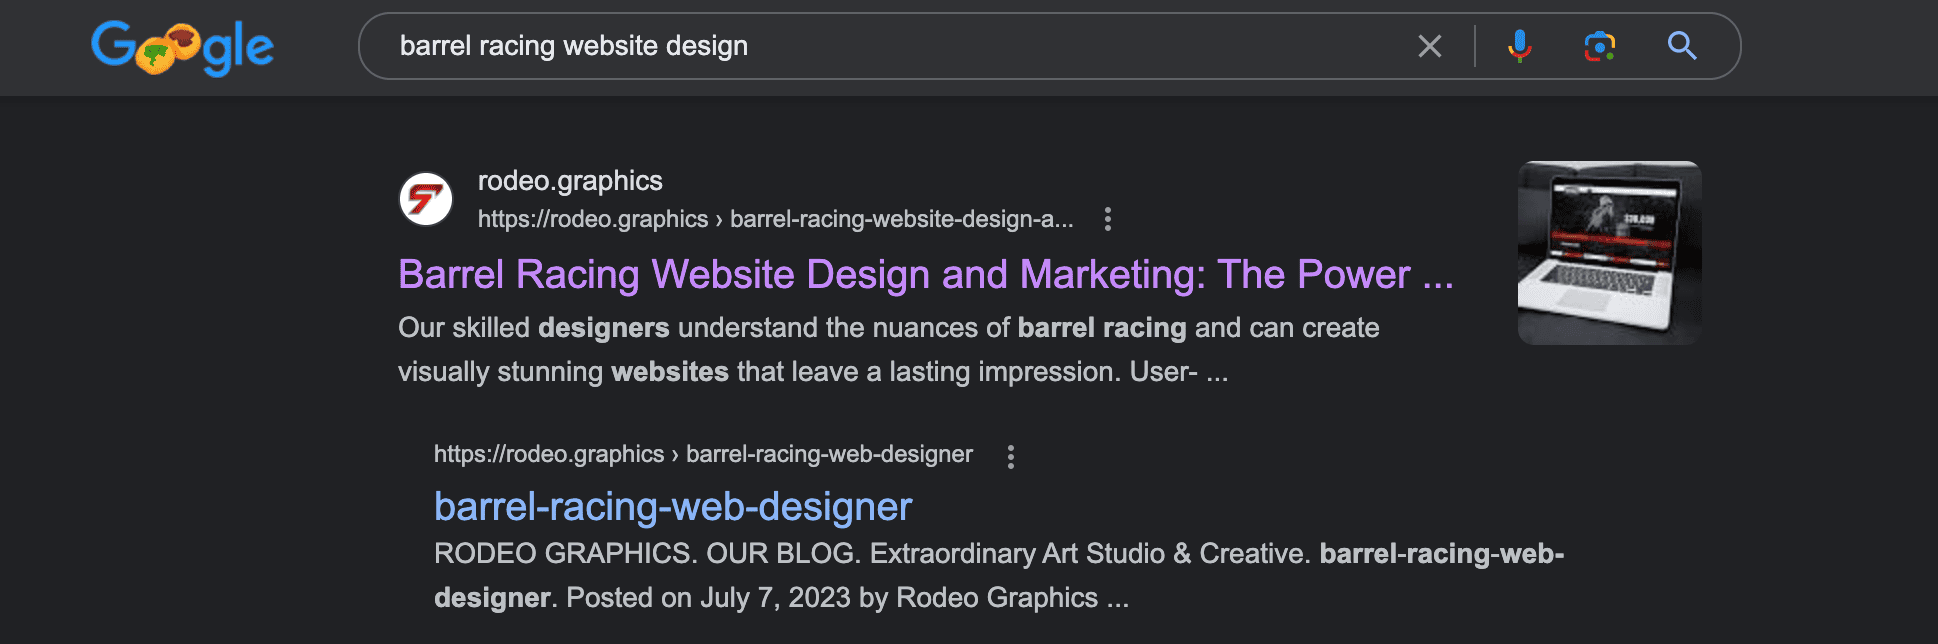Open the three-dot menu beside barrel-racing-website-design URL
Viewport: 1938px width, 644px height.
tap(1107, 219)
